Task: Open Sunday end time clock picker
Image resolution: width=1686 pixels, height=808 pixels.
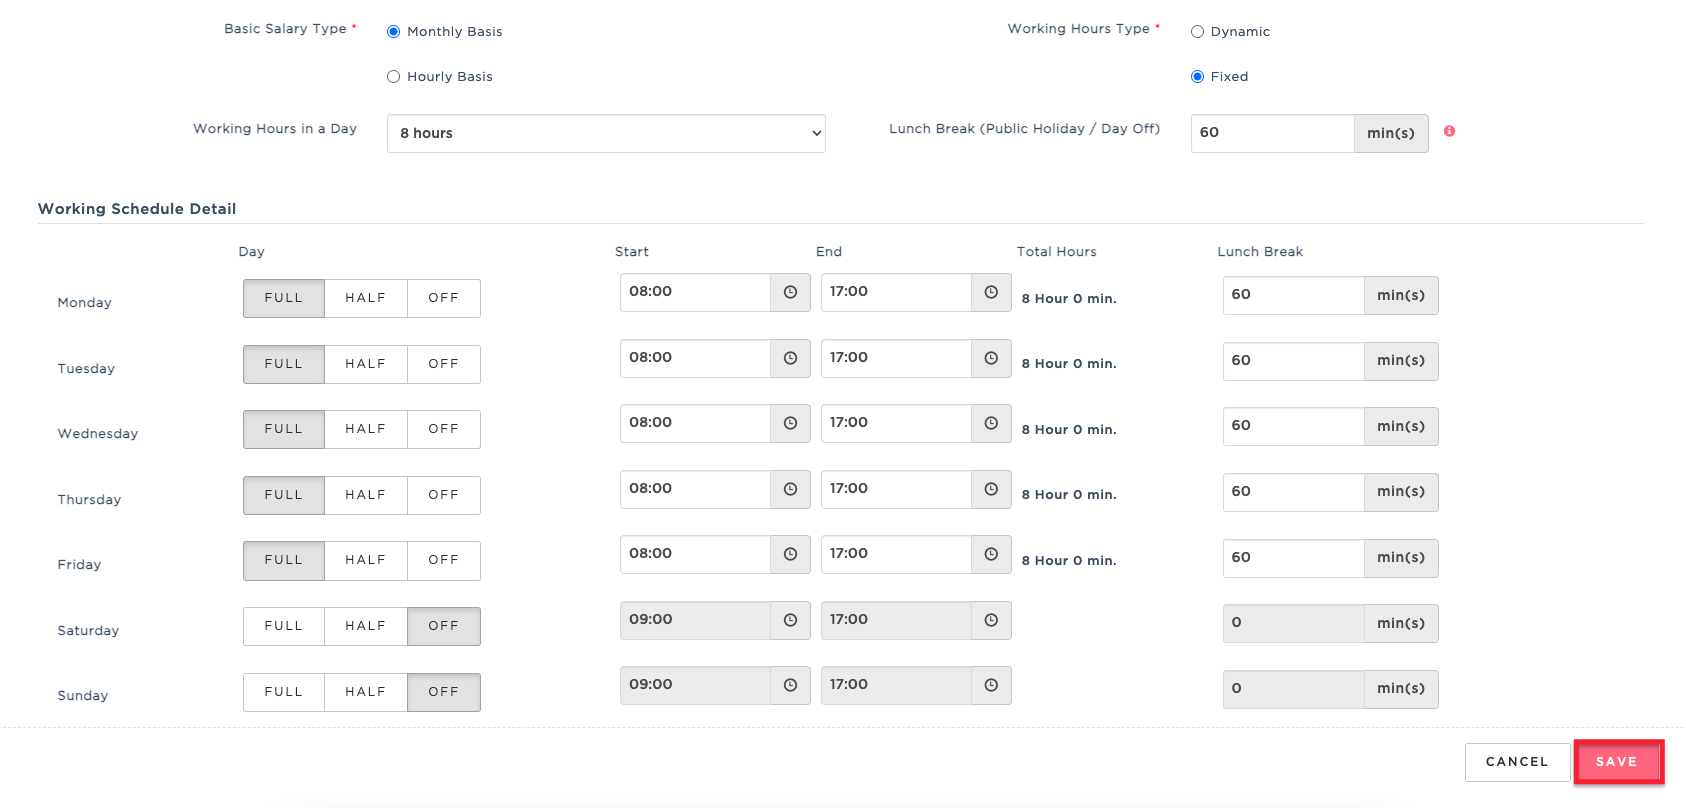Action: [x=991, y=685]
